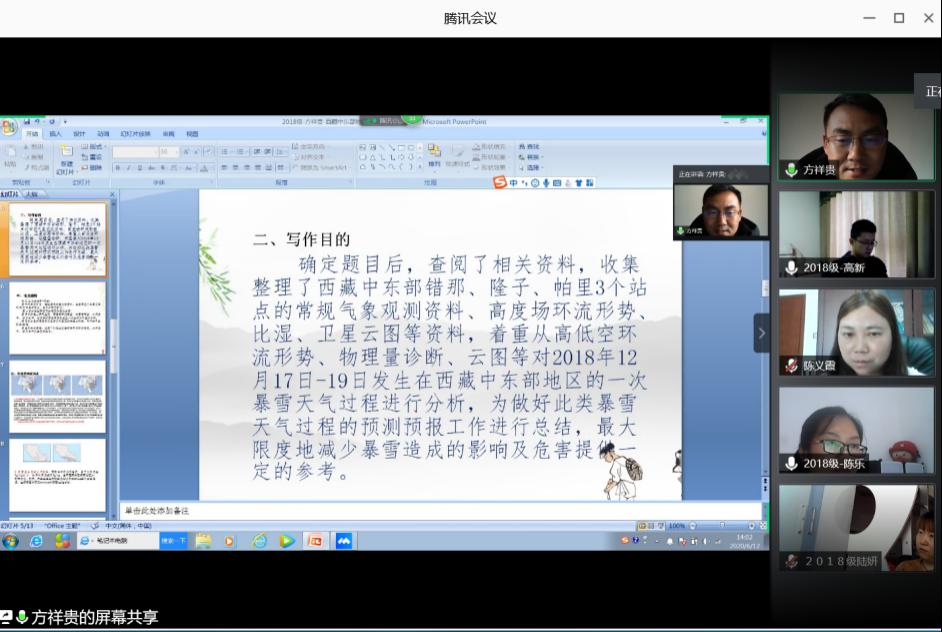The image size is (942, 632).
Task: Switch to the Insert (插入) ribbon tab
Action: 55,134
